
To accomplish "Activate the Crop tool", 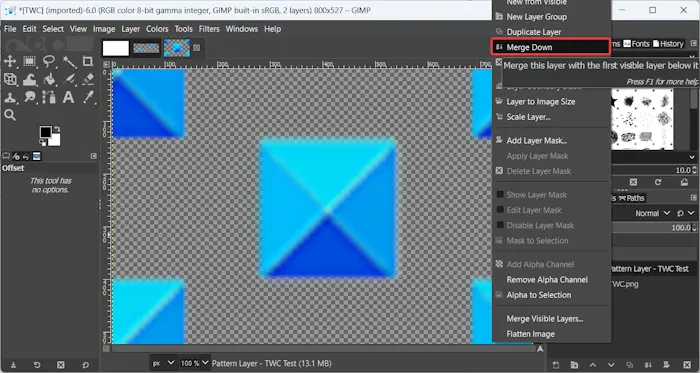I will pos(88,61).
